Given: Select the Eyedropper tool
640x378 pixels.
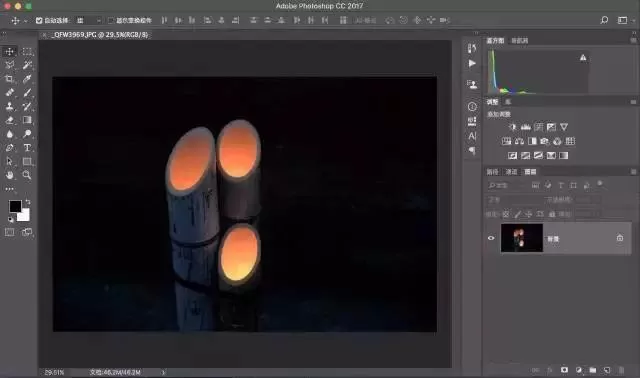Looking at the screenshot, I should [27, 79].
